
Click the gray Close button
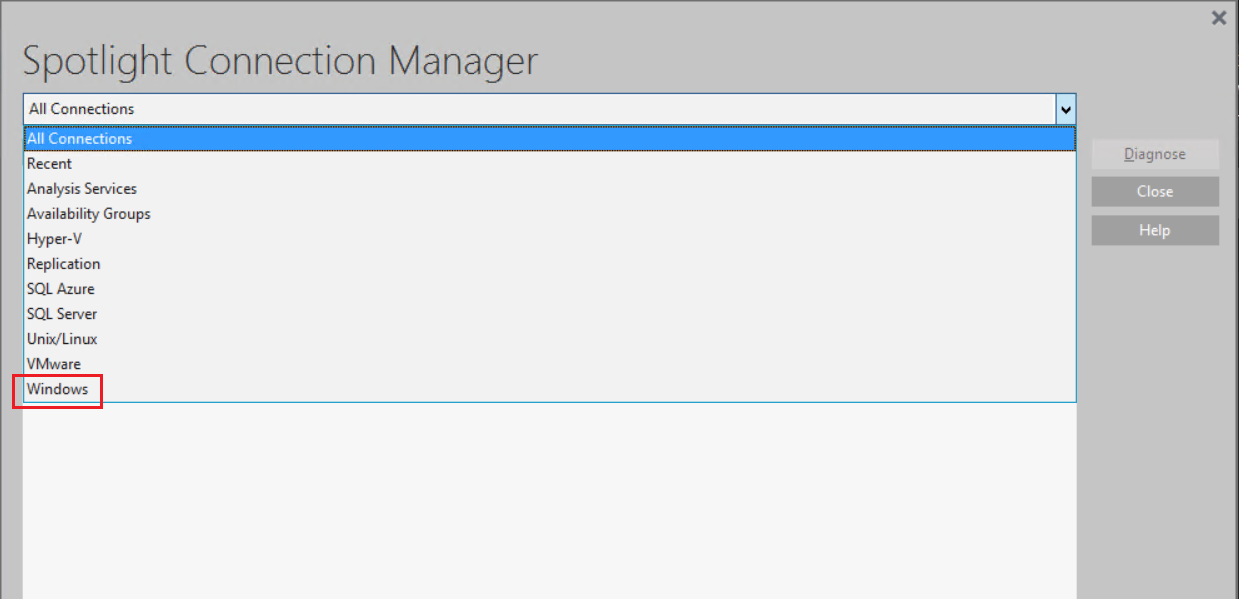pos(1155,191)
